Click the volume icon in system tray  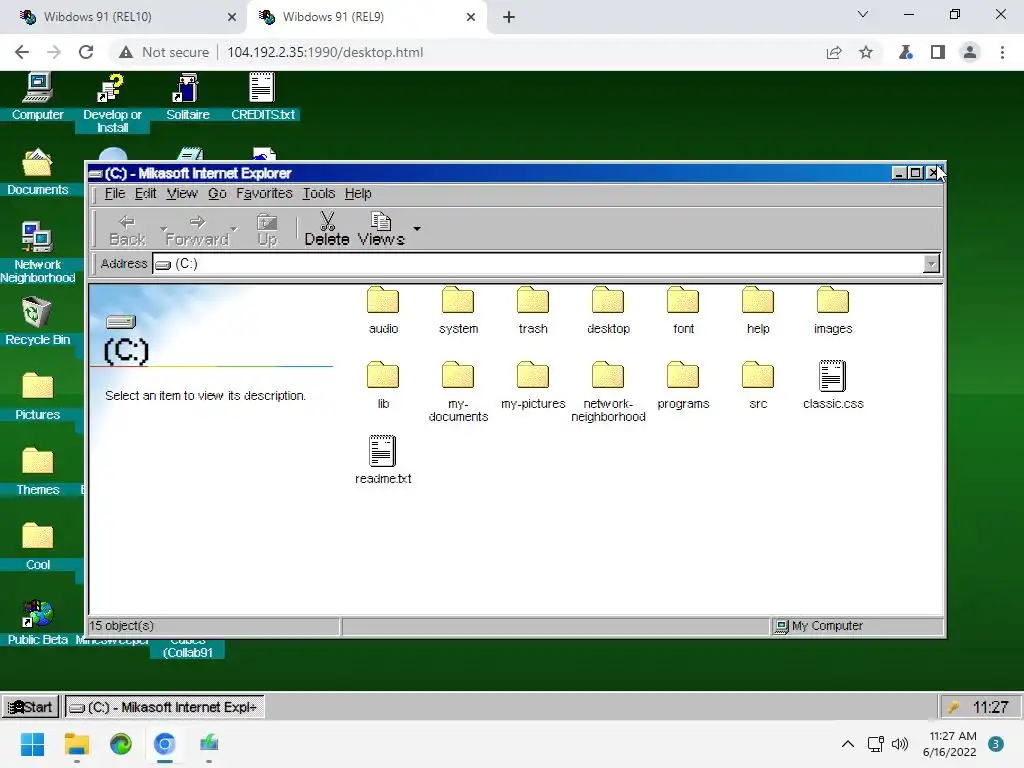tap(900, 744)
